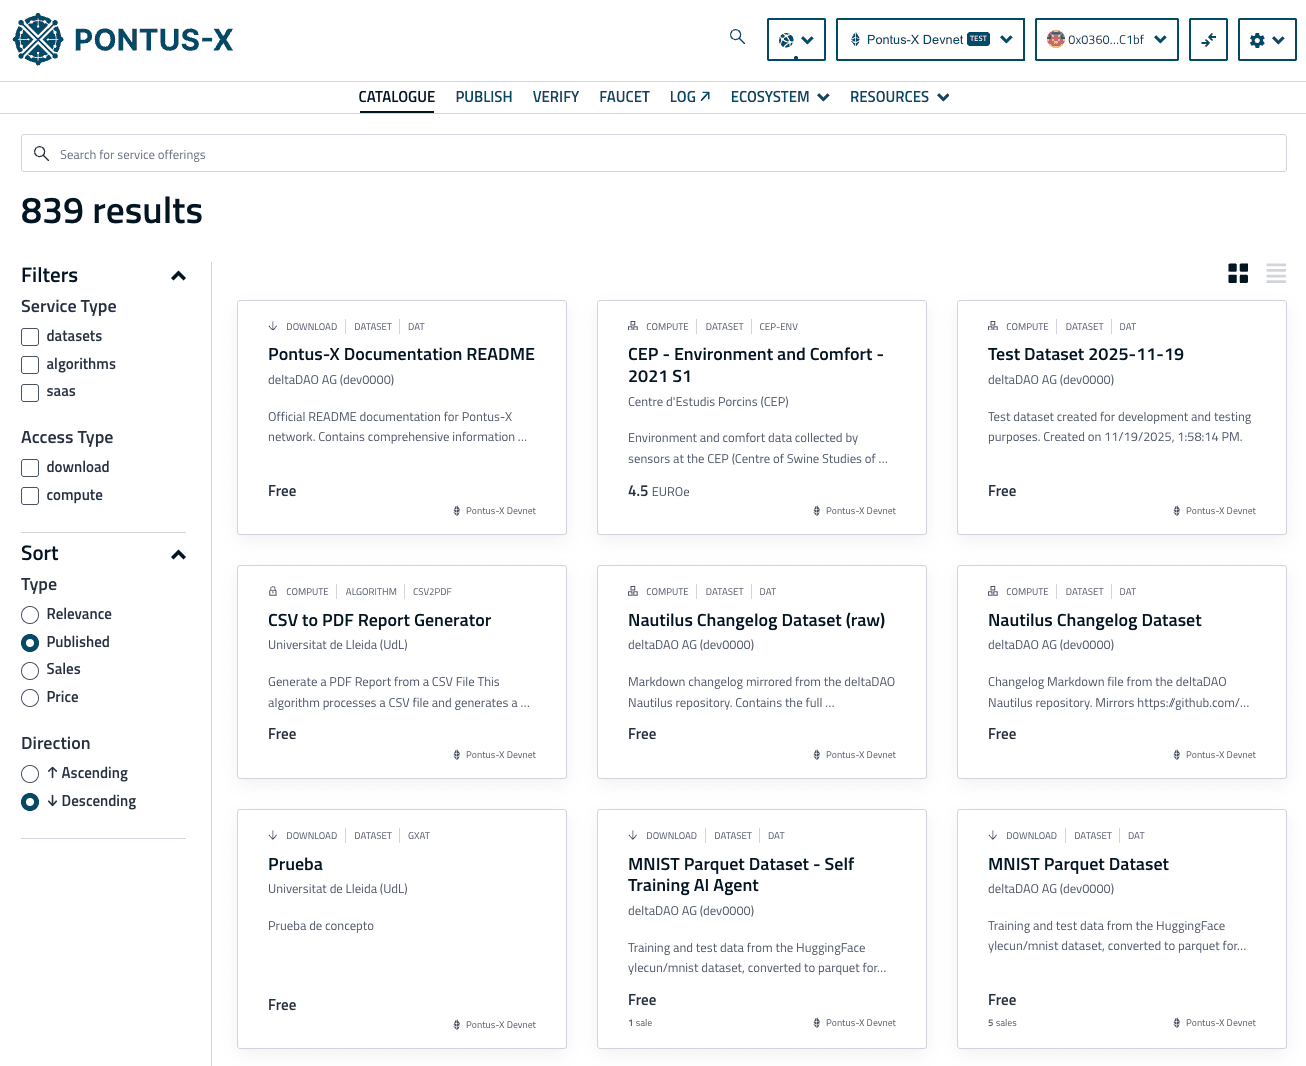Screen dimensions: 1306x1066
Task: Collapse the Filters panel chevron
Action: (x=178, y=276)
